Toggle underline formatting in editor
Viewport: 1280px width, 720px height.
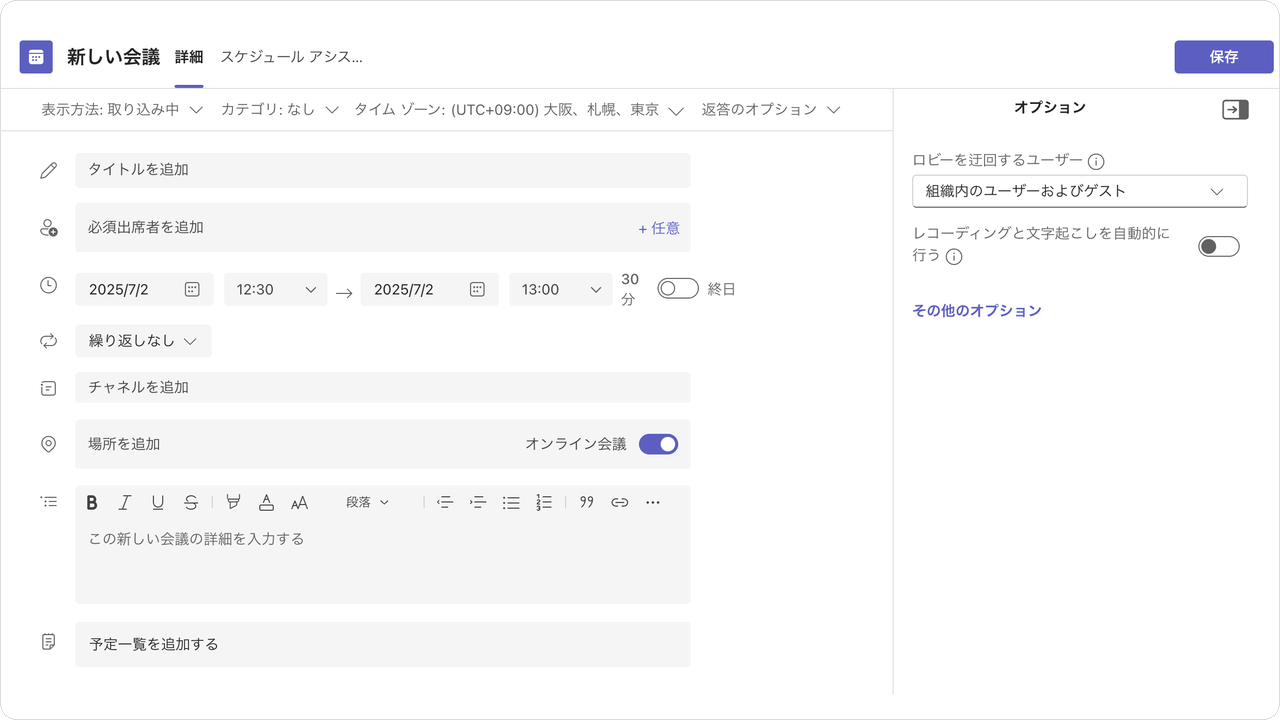(158, 503)
